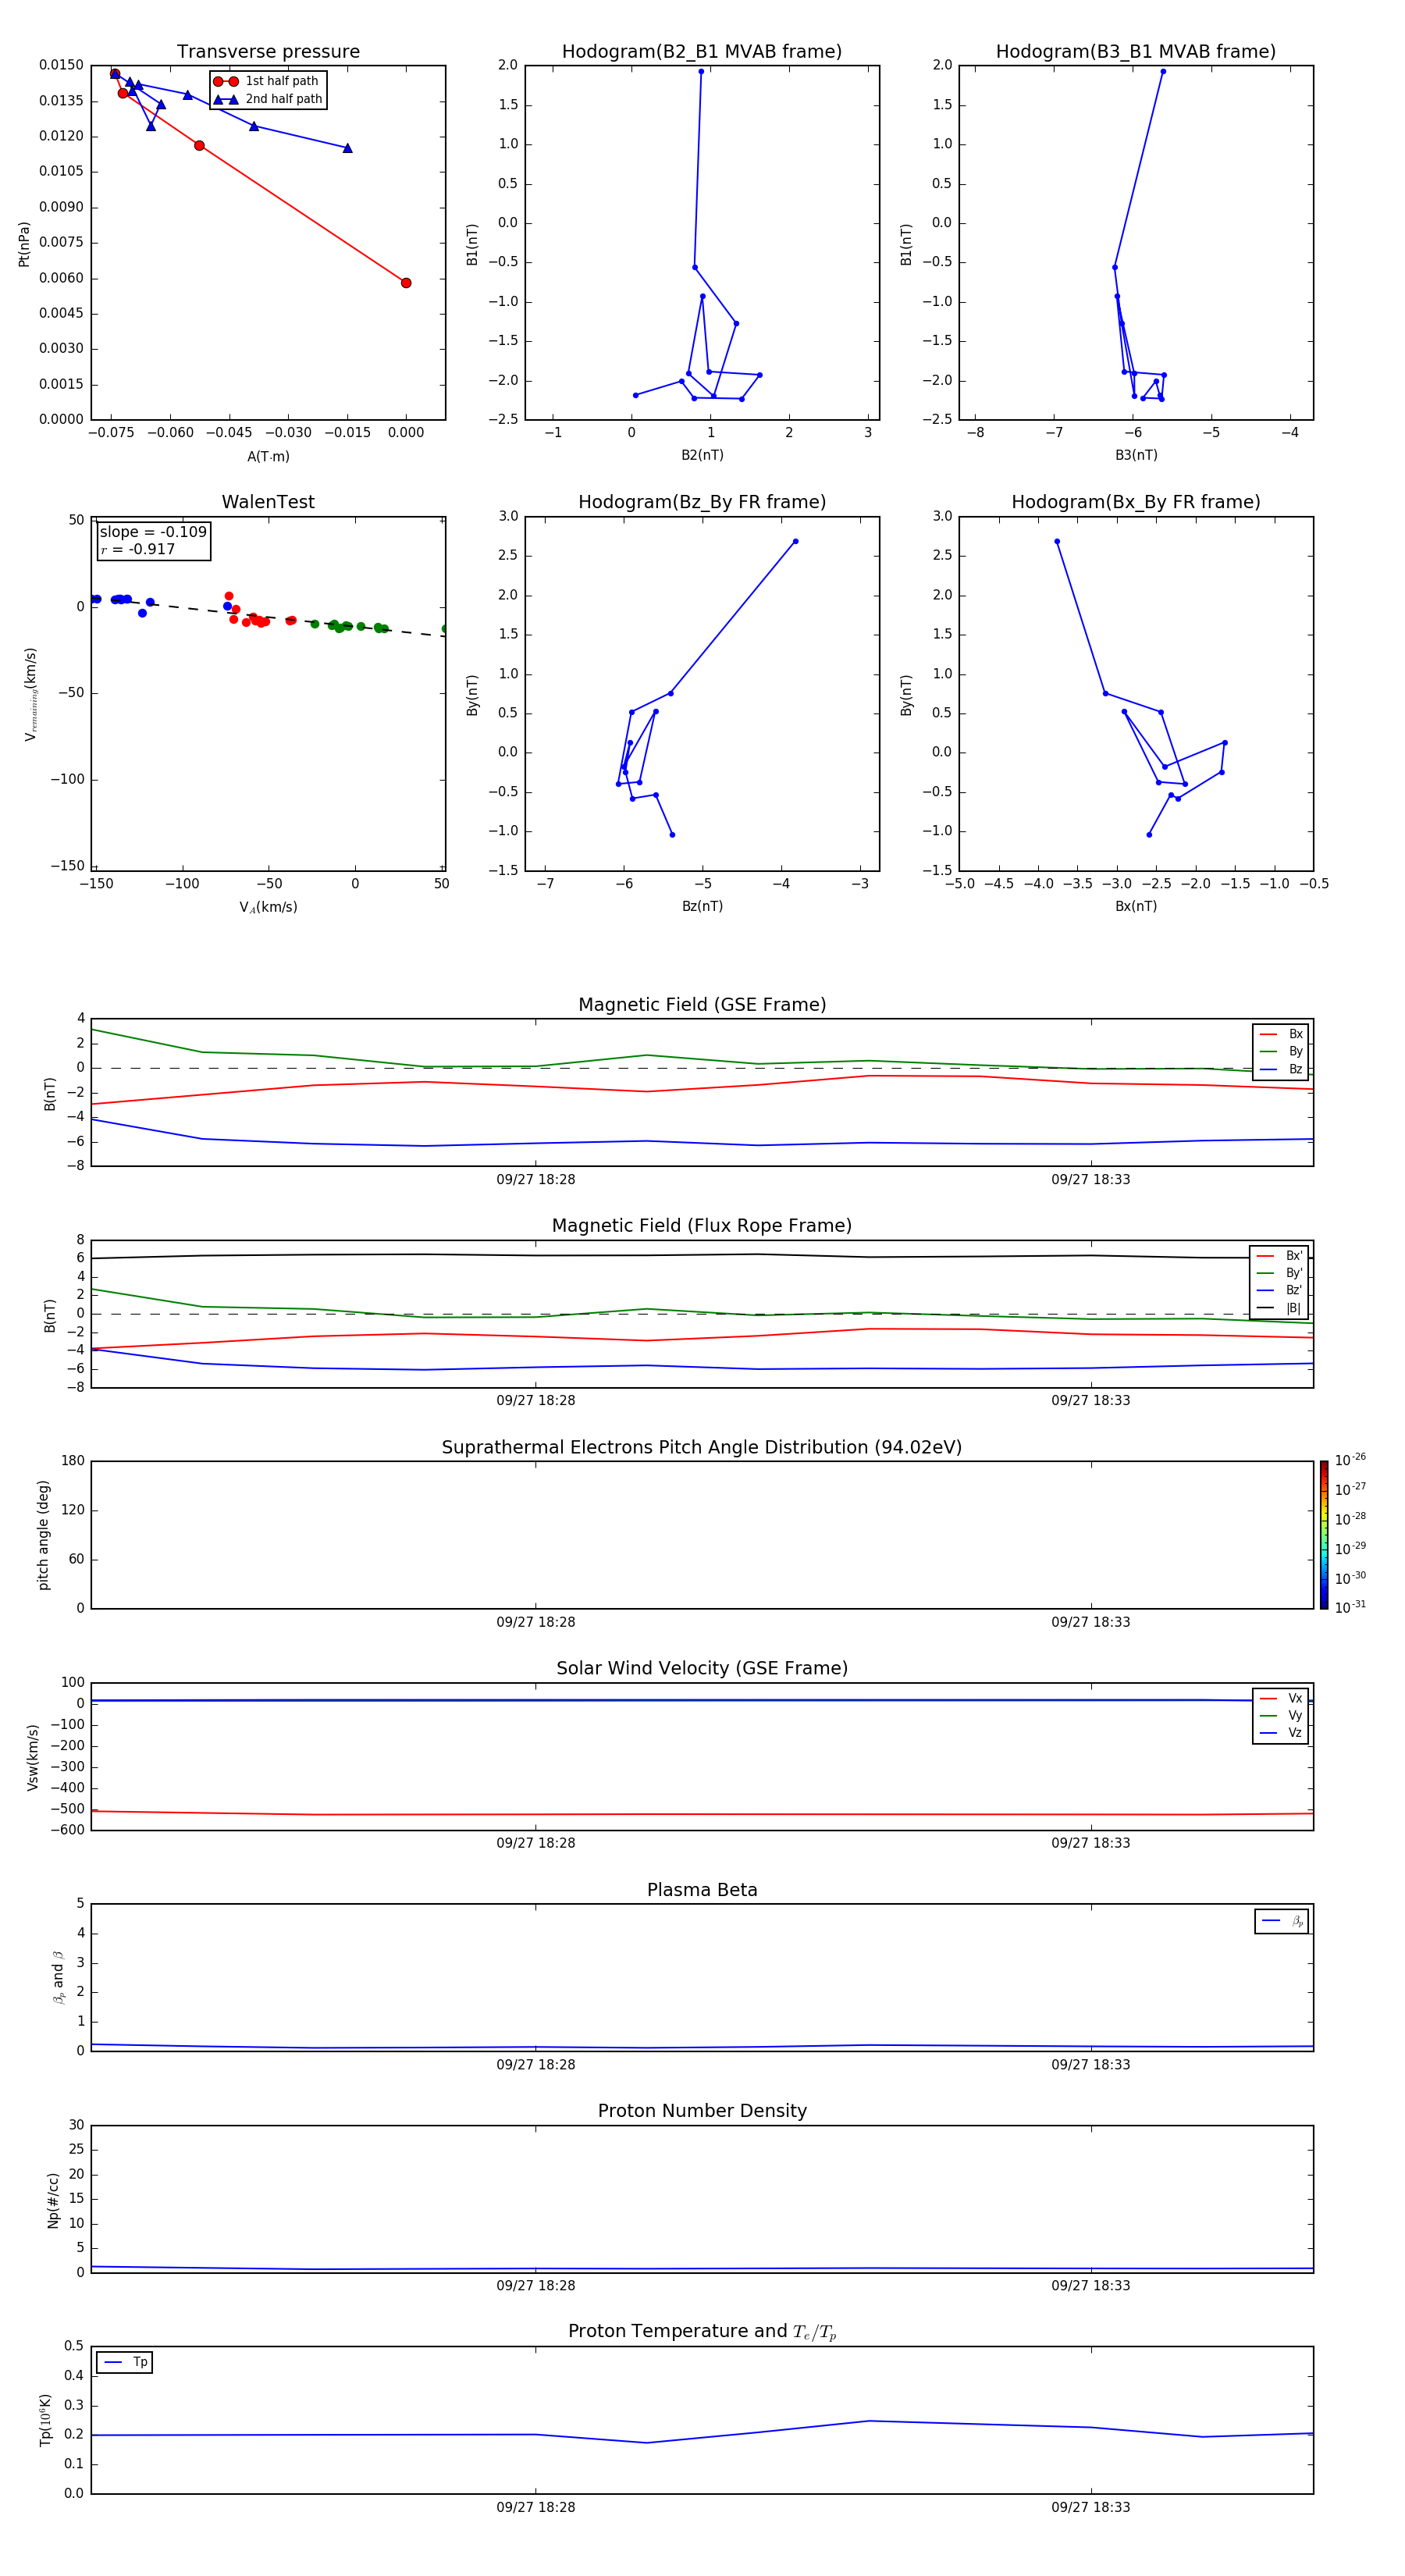Screen dimensions: 1405x2576
Task: Click the "pitch angle (deg)" y-axis label
Action: tap(43, 1535)
